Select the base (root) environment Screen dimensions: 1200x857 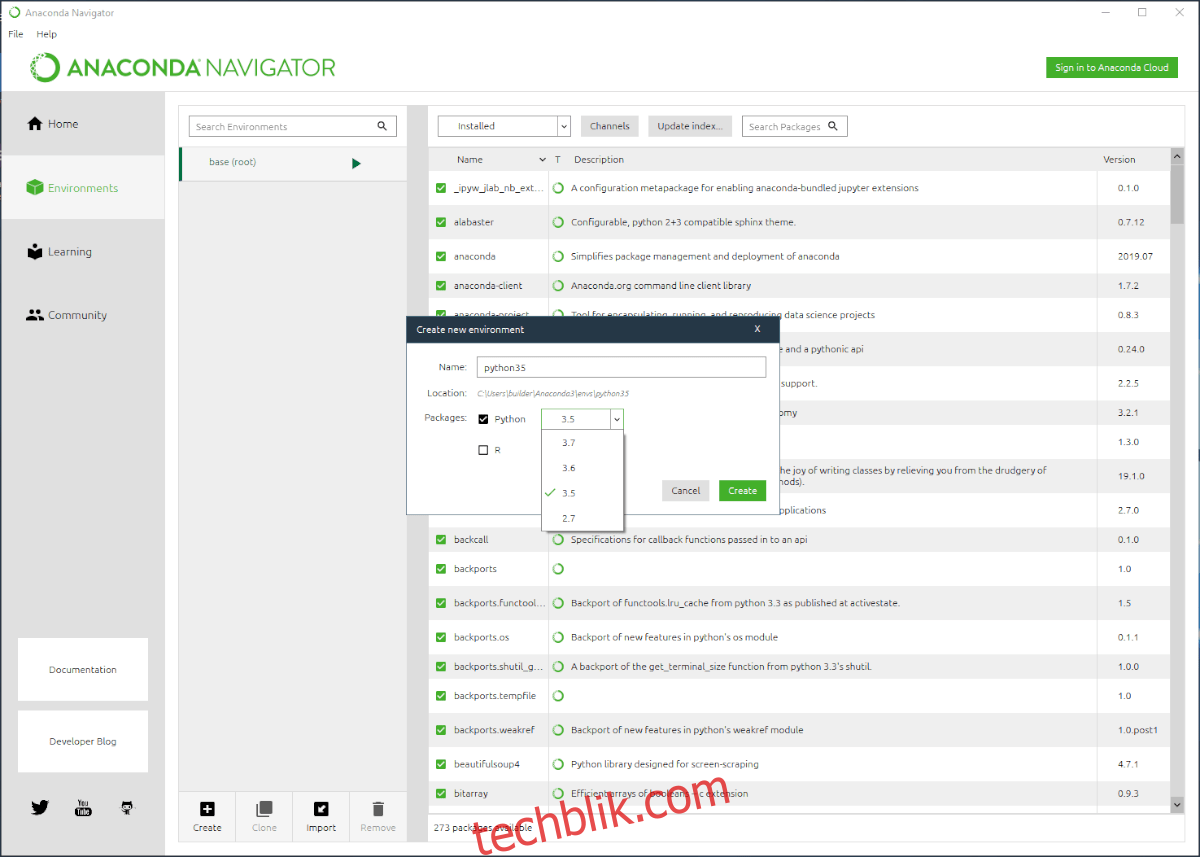[293, 163]
